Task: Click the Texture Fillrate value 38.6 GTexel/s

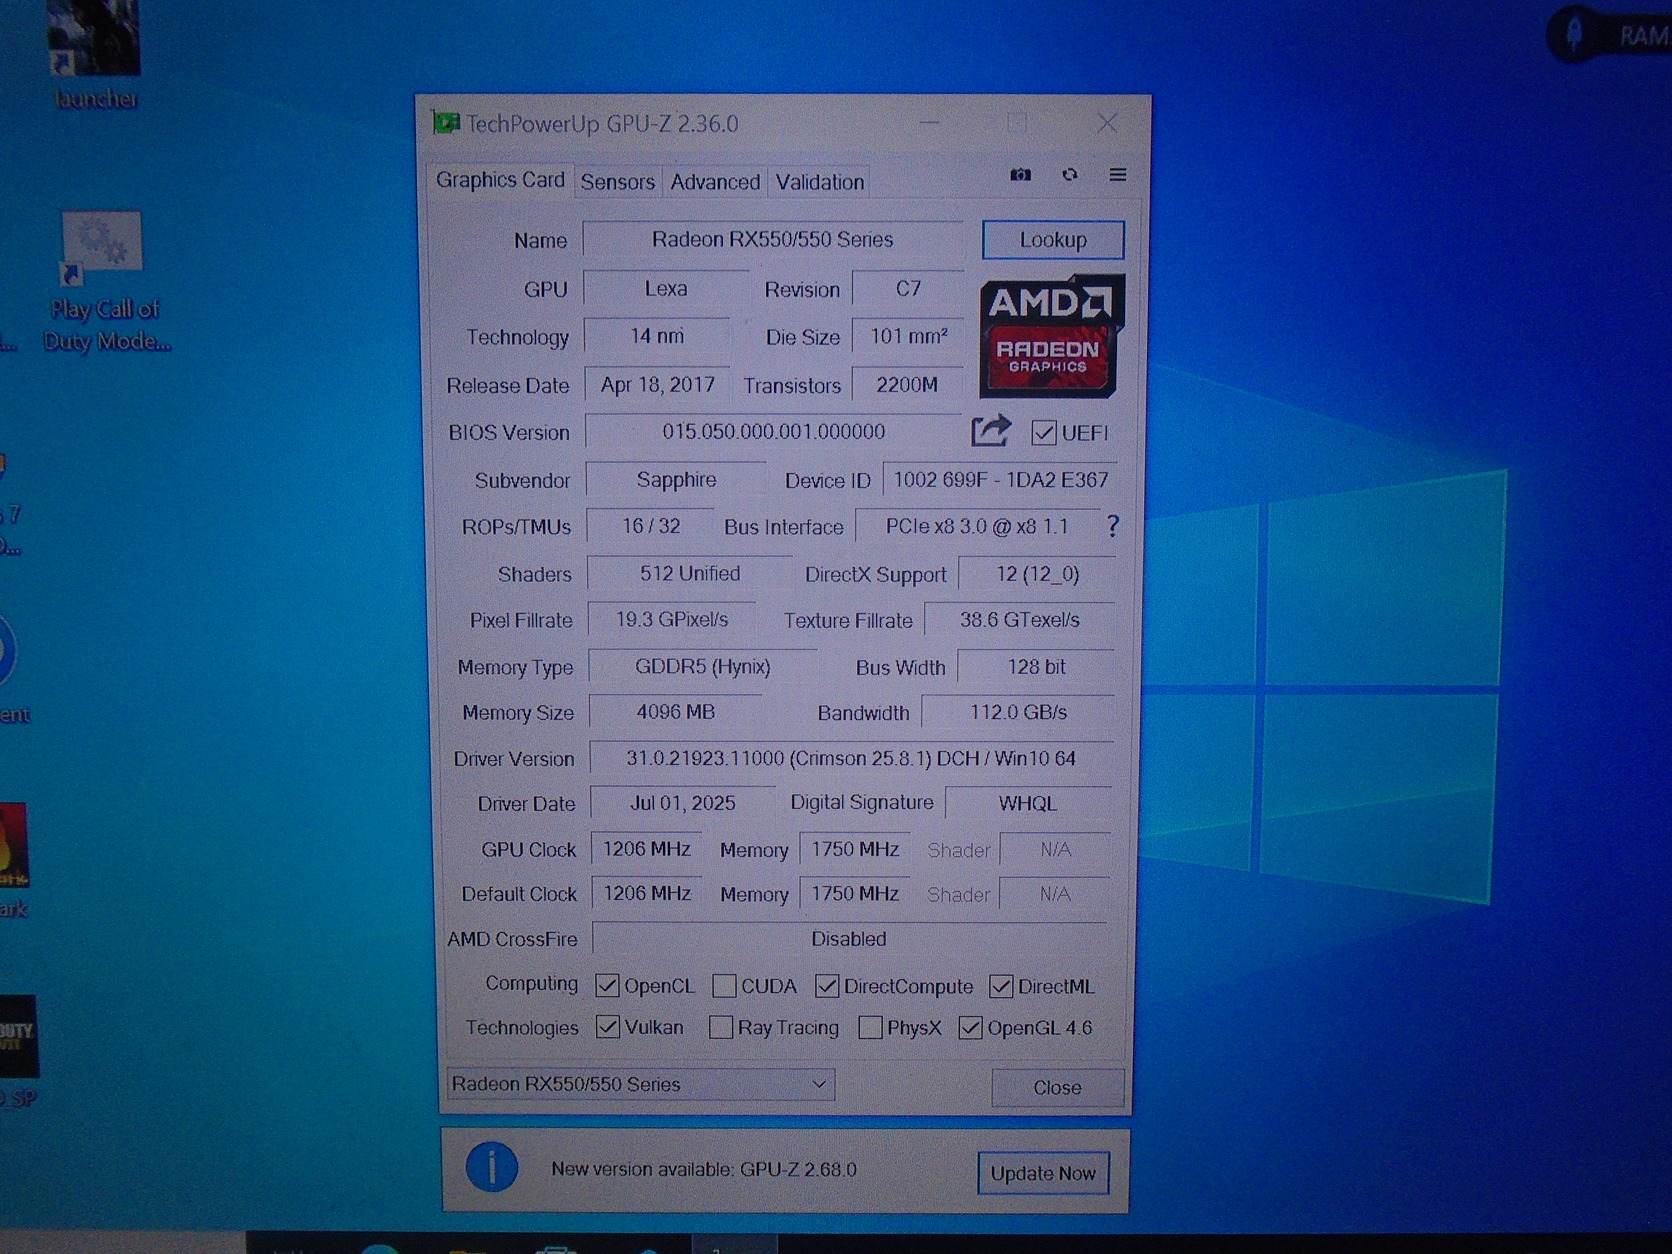Action: point(1020,619)
